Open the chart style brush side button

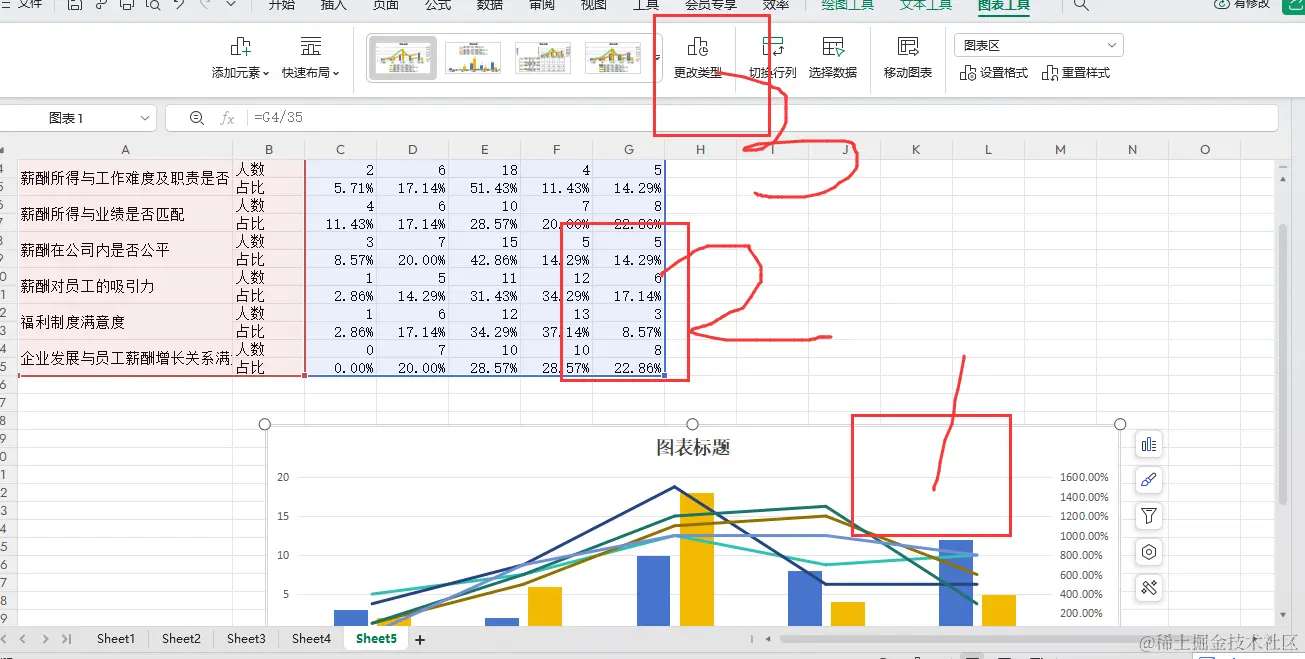(1149, 481)
